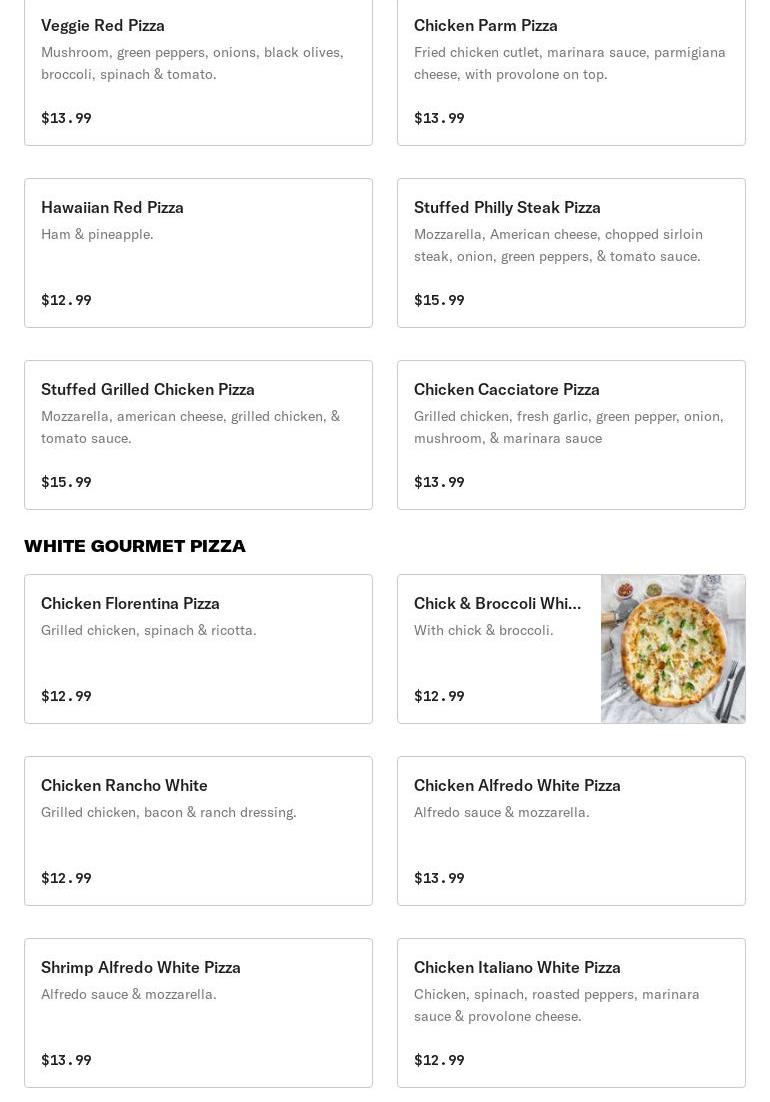The image size is (770, 1102).
Task: Click the White Gourmet Pizza section heading
Action: tap(135, 546)
